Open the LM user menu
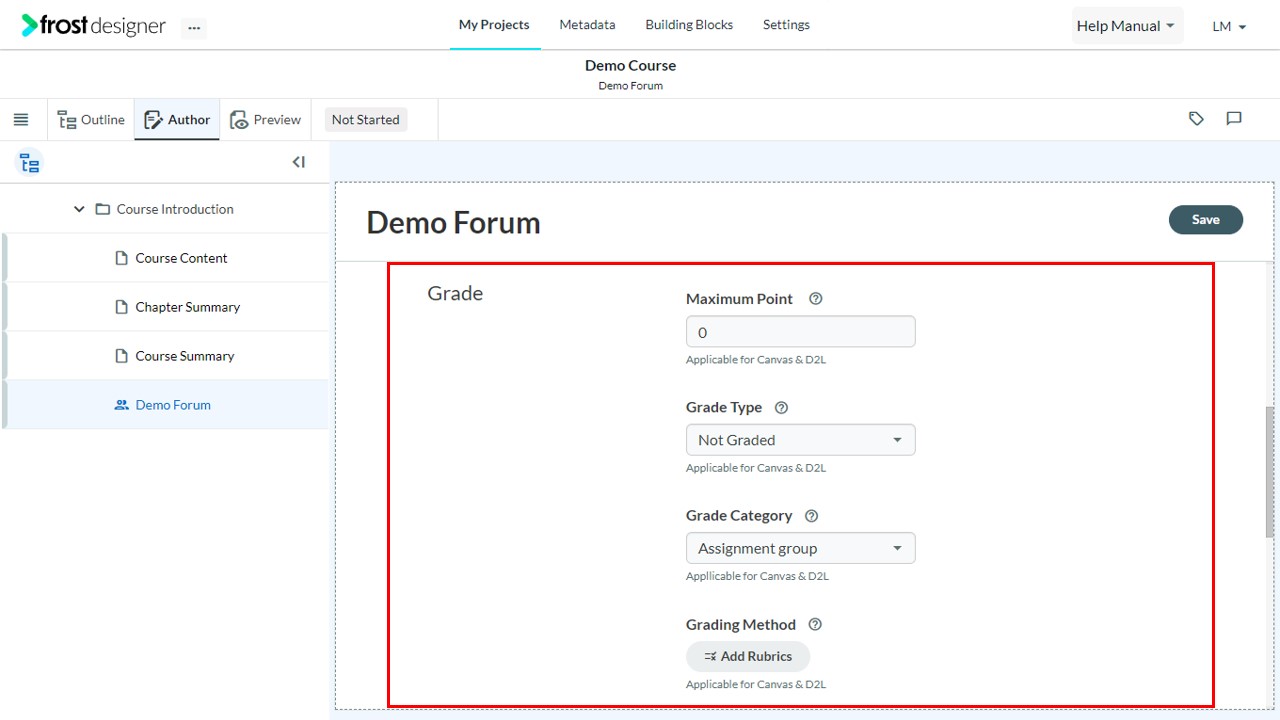1280x720 pixels. [1229, 27]
